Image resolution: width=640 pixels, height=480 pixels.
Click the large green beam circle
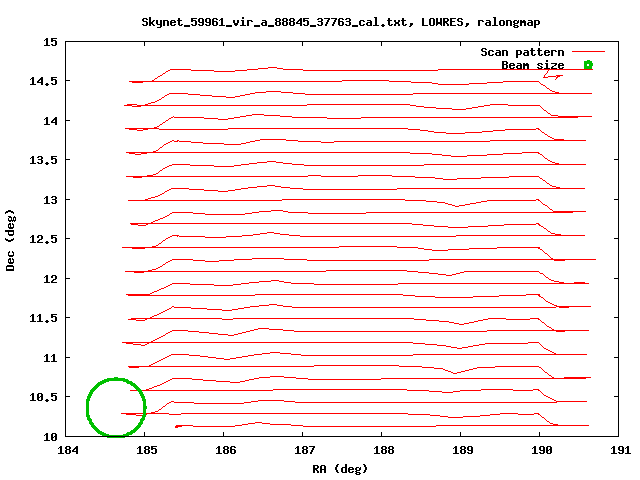[x=116, y=407]
